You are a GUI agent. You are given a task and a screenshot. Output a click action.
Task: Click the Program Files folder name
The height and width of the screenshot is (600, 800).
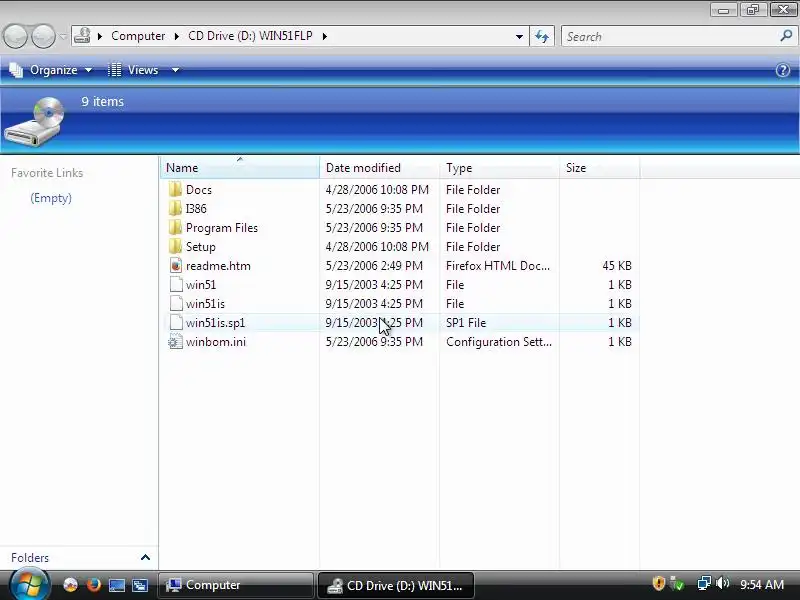coord(221,228)
